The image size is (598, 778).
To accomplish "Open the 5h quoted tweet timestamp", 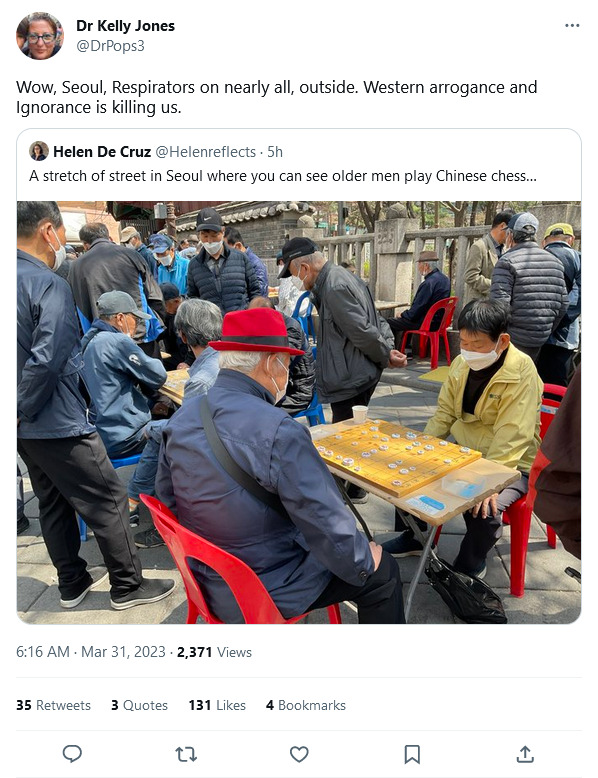I will pyautogui.click(x=275, y=152).
